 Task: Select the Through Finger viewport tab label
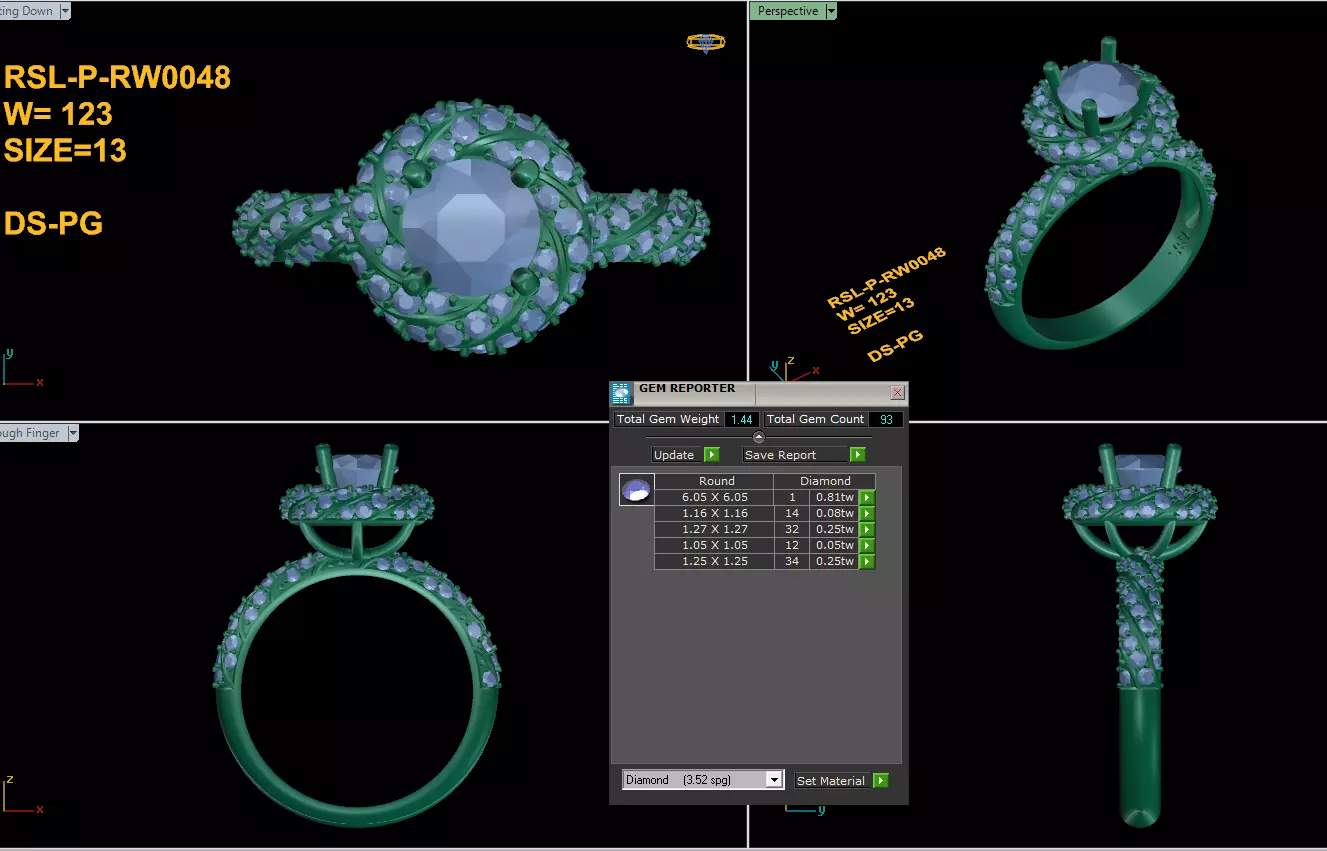[32, 433]
